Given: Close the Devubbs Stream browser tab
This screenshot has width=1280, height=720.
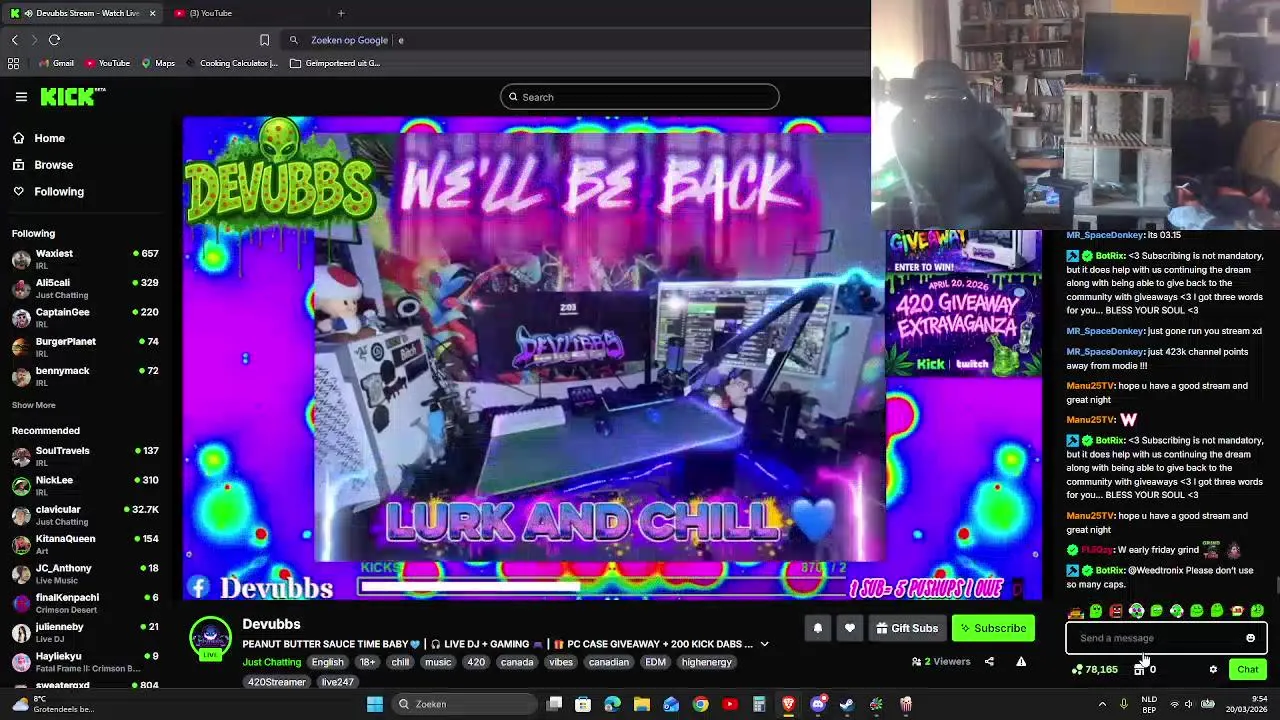Looking at the screenshot, I should tap(152, 13).
